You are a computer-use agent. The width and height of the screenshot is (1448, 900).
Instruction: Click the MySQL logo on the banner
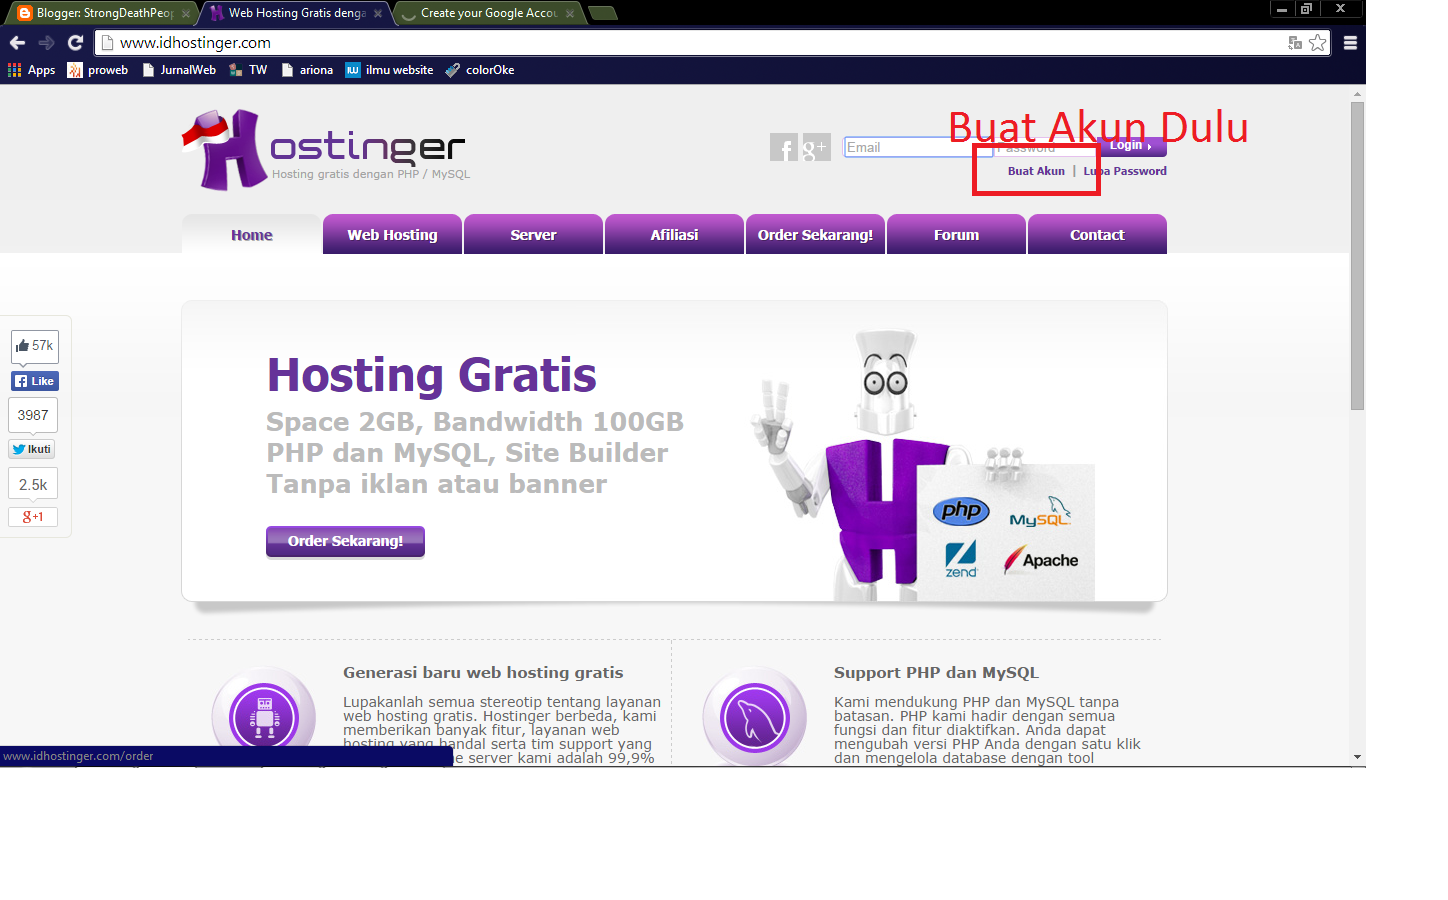click(1041, 512)
